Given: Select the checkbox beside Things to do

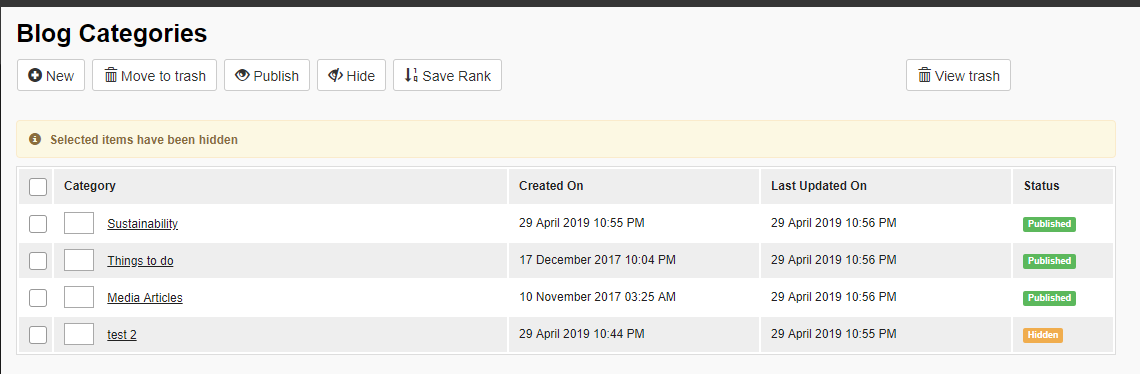Looking at the screenshot, I should pyautogui.click(x=38, y=260).
